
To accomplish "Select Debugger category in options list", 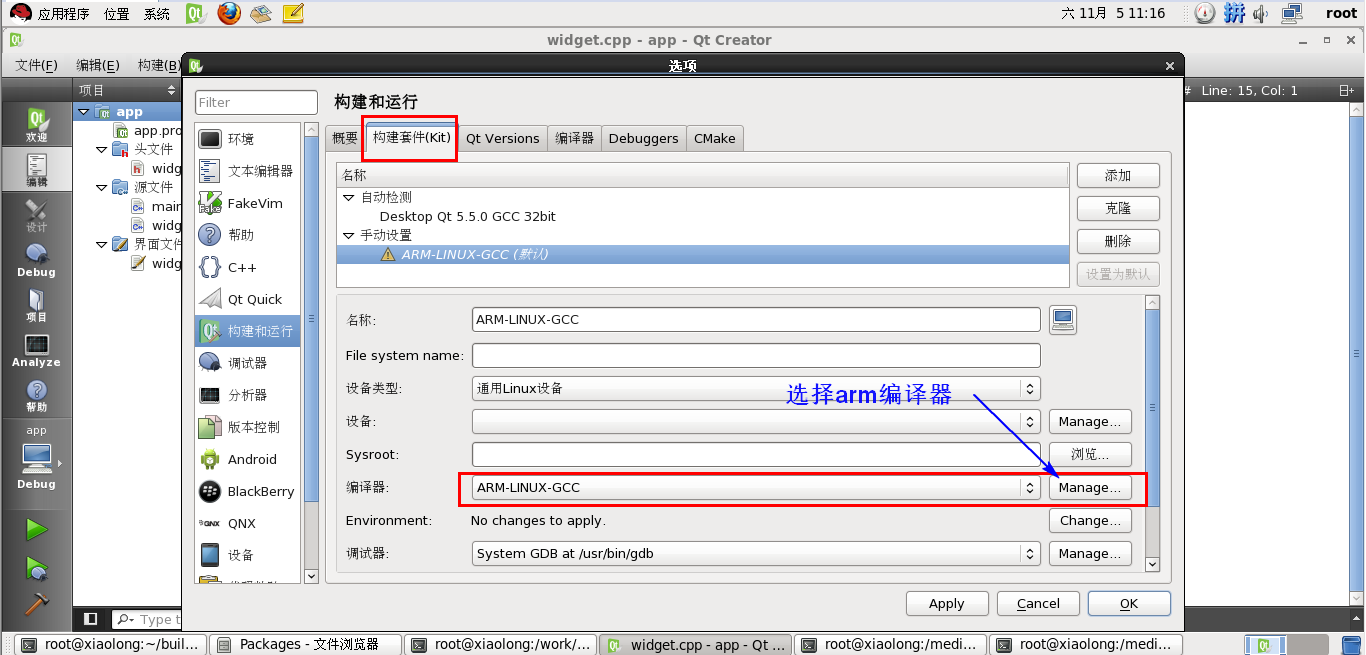I will [248, 363].
